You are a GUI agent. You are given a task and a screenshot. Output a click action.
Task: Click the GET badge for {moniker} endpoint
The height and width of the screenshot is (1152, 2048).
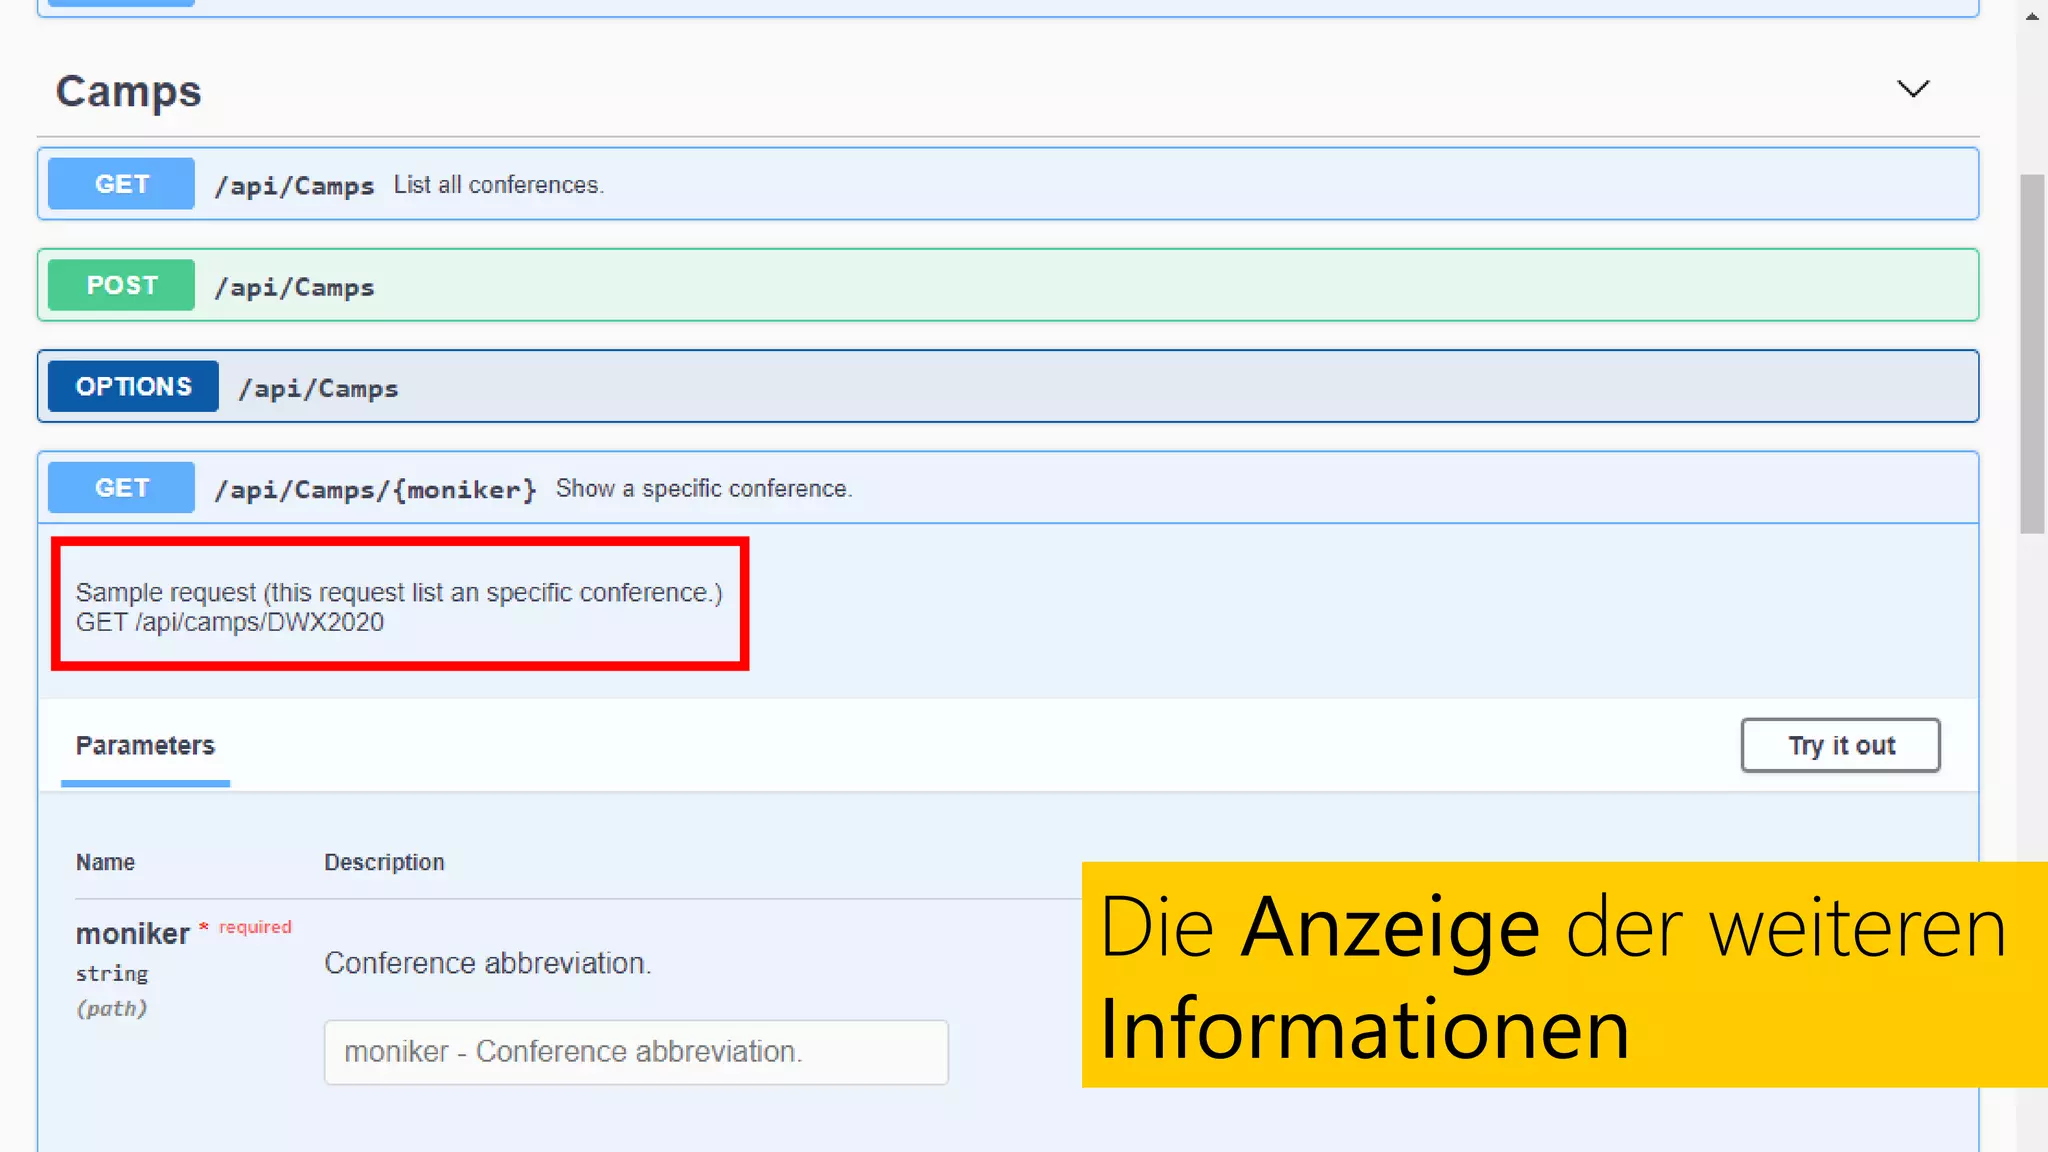(121, 488)
